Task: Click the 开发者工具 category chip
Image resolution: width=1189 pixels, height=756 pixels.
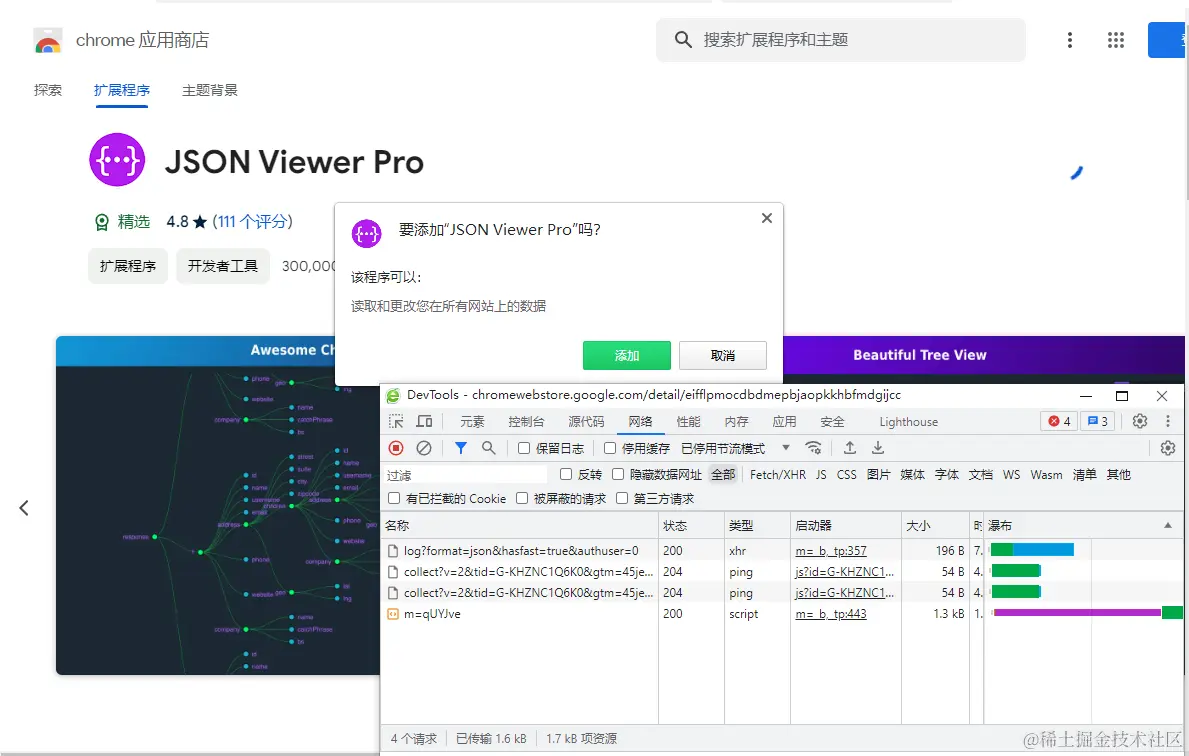Action: [223, 266]
